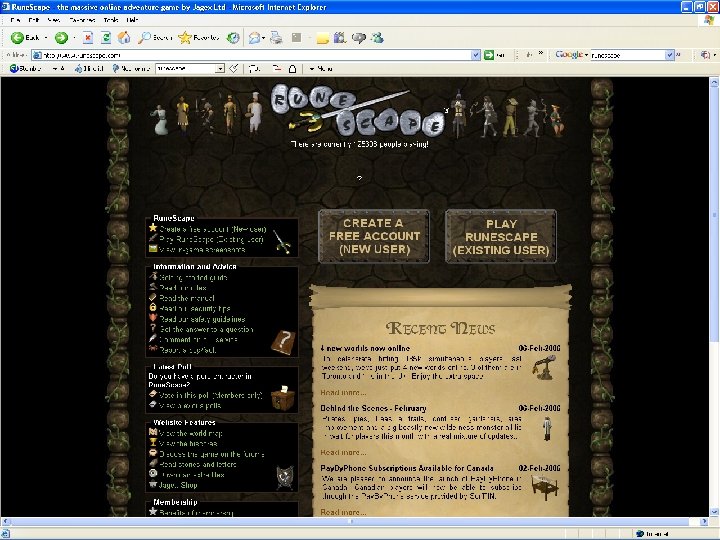The image size is (720, 540).
Task: Click the horizontal scrollbar right arrow
Action: 704,522
